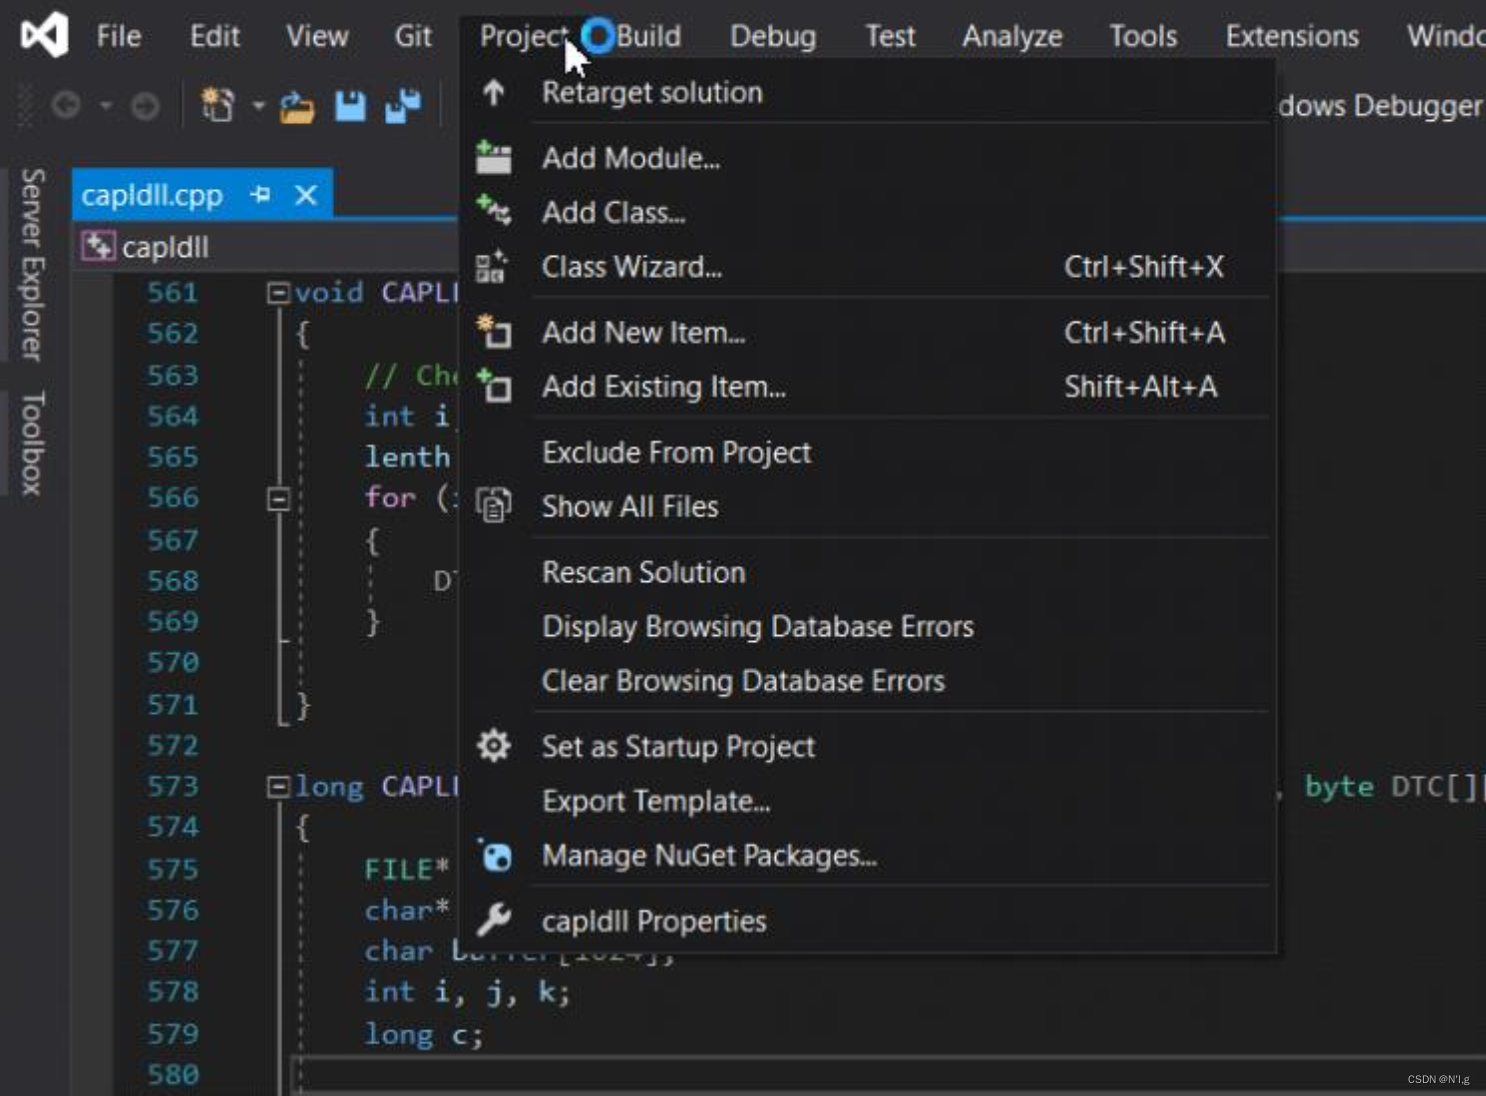Viewport: 1486px width, 1096px height.
Task: Open the Edit menu
Action: [215, 36]
